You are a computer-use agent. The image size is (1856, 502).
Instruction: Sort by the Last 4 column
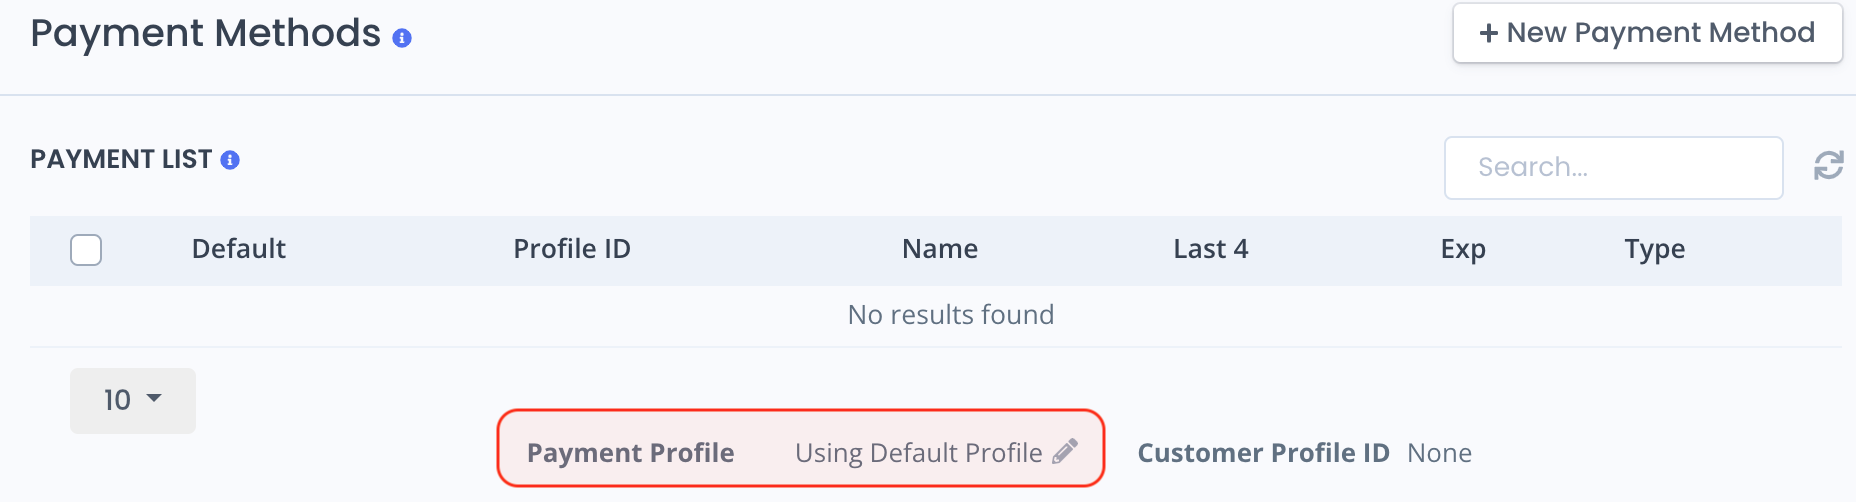[1211, 249]
